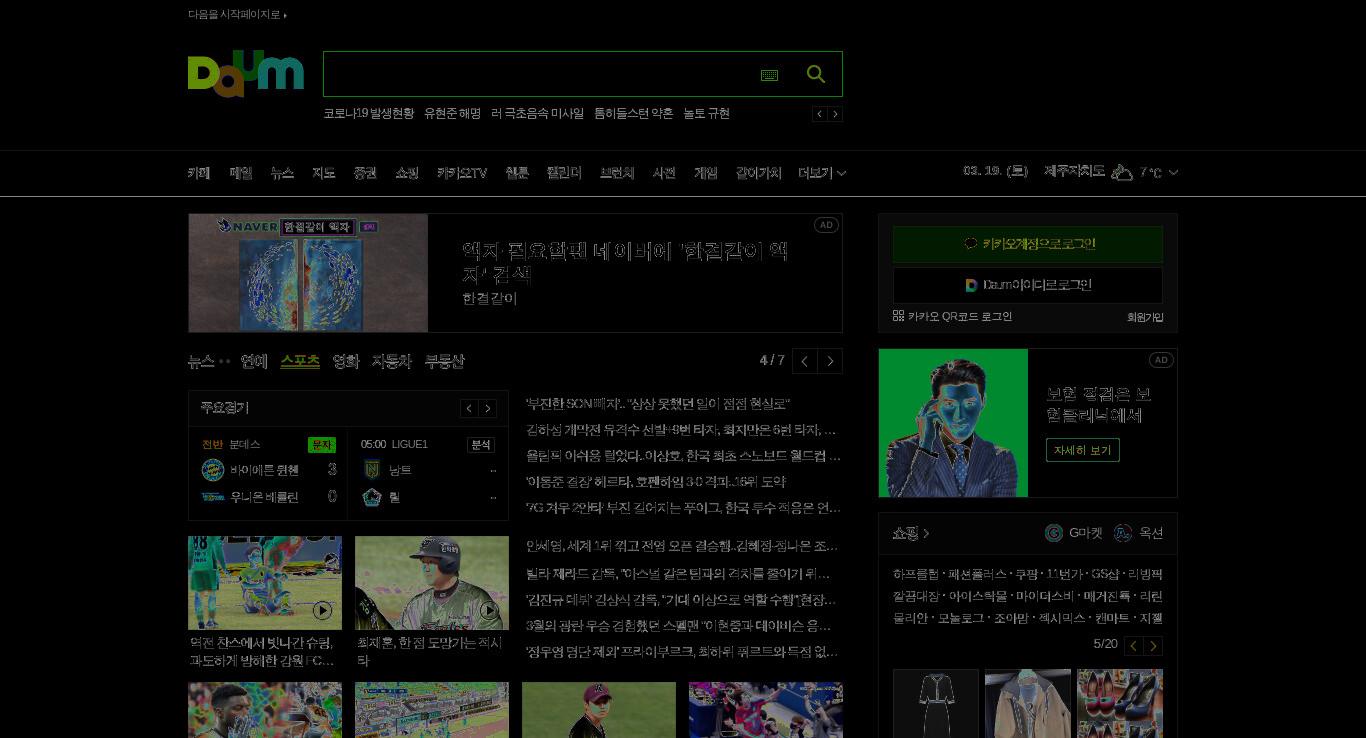Show next trending keywords under the search box
This screenshot has width=1366, height=738.
point(835,114)
